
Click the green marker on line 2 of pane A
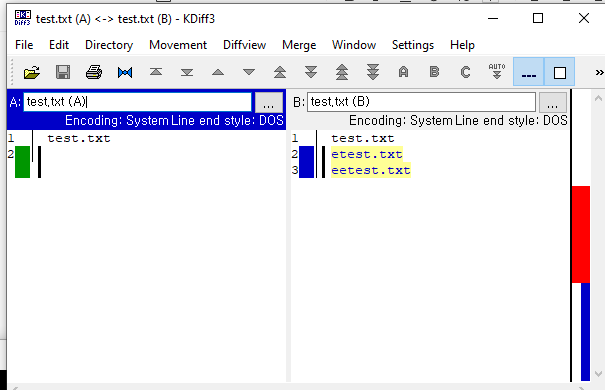click(22, 162)
